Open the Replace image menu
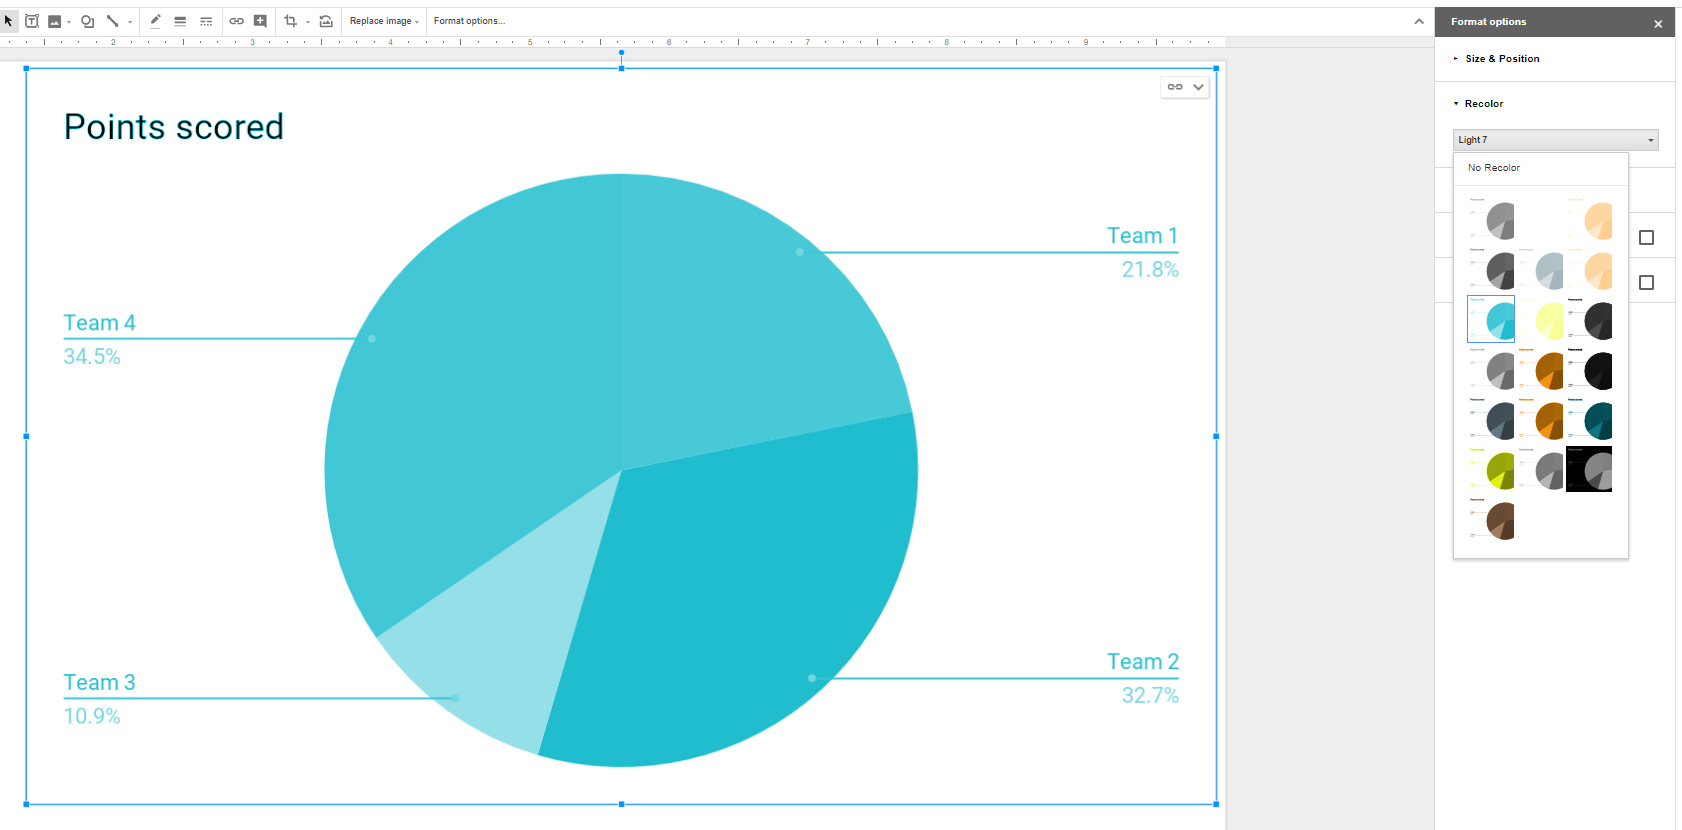Screen dimensions: 1682x830 pyautogui.click(x=384, y=21)
